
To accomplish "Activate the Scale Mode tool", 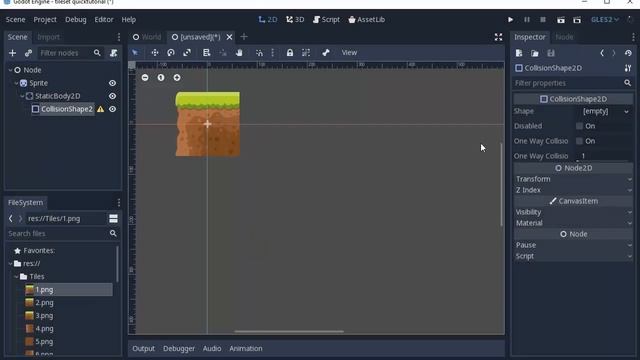I will 187,53.
